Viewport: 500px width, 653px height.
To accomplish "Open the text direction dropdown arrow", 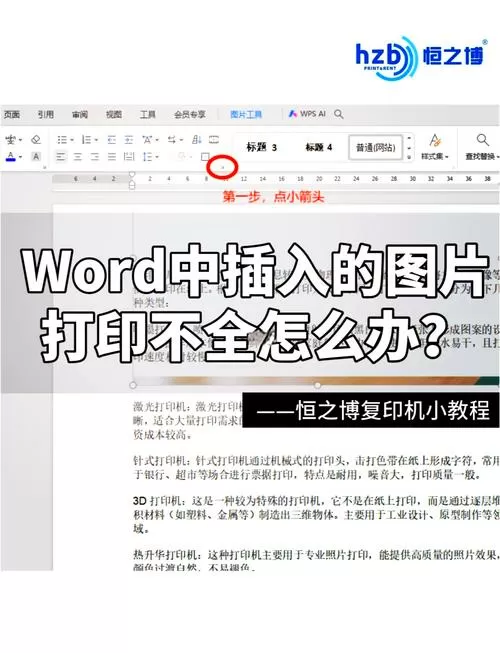I will point(181,140).
